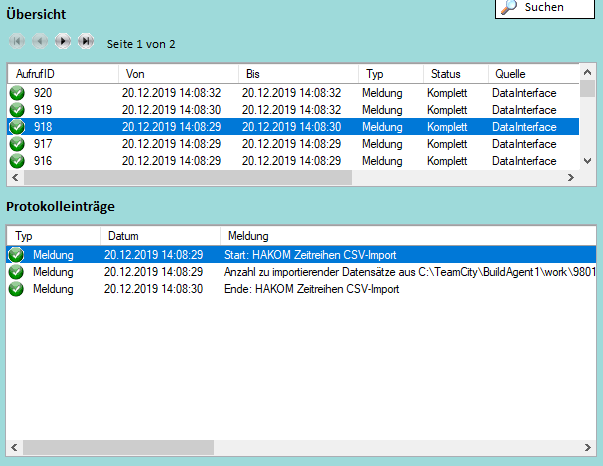Go to the next page

point(63,42)
